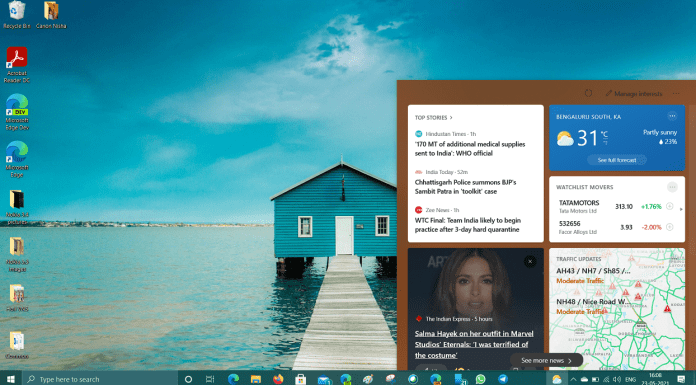Launch File Explorer from taskbar
This screenshot has width=696, height=385.
coord(256,379)
